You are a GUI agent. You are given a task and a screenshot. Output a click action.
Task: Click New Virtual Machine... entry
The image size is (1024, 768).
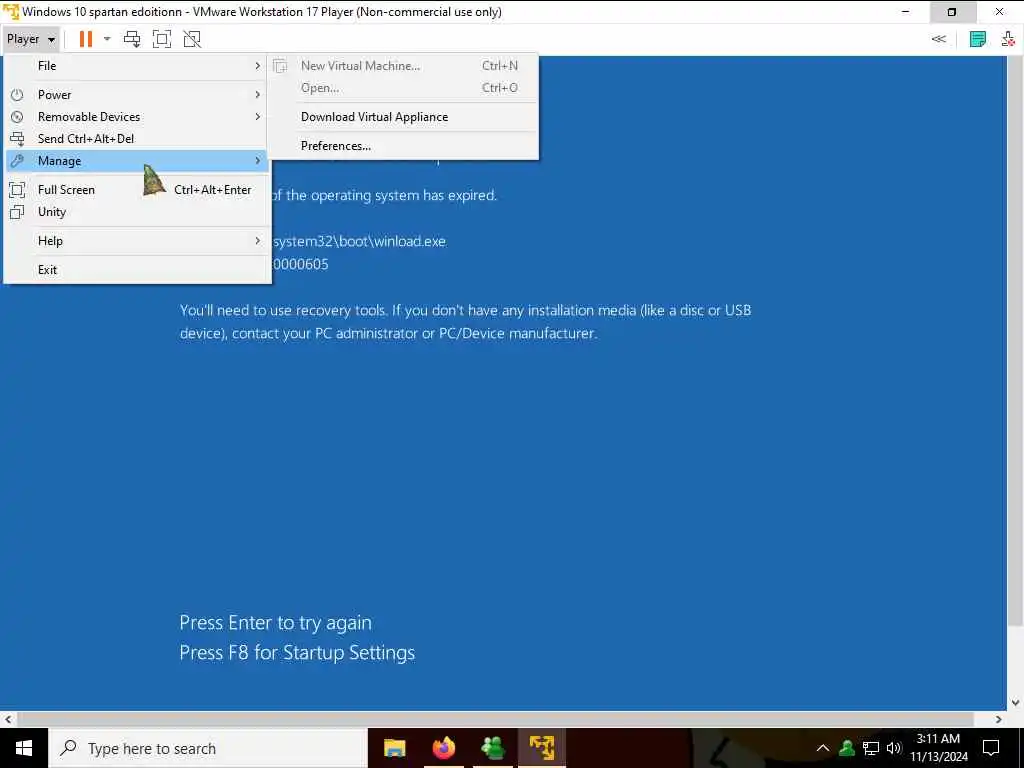(403, 65)
